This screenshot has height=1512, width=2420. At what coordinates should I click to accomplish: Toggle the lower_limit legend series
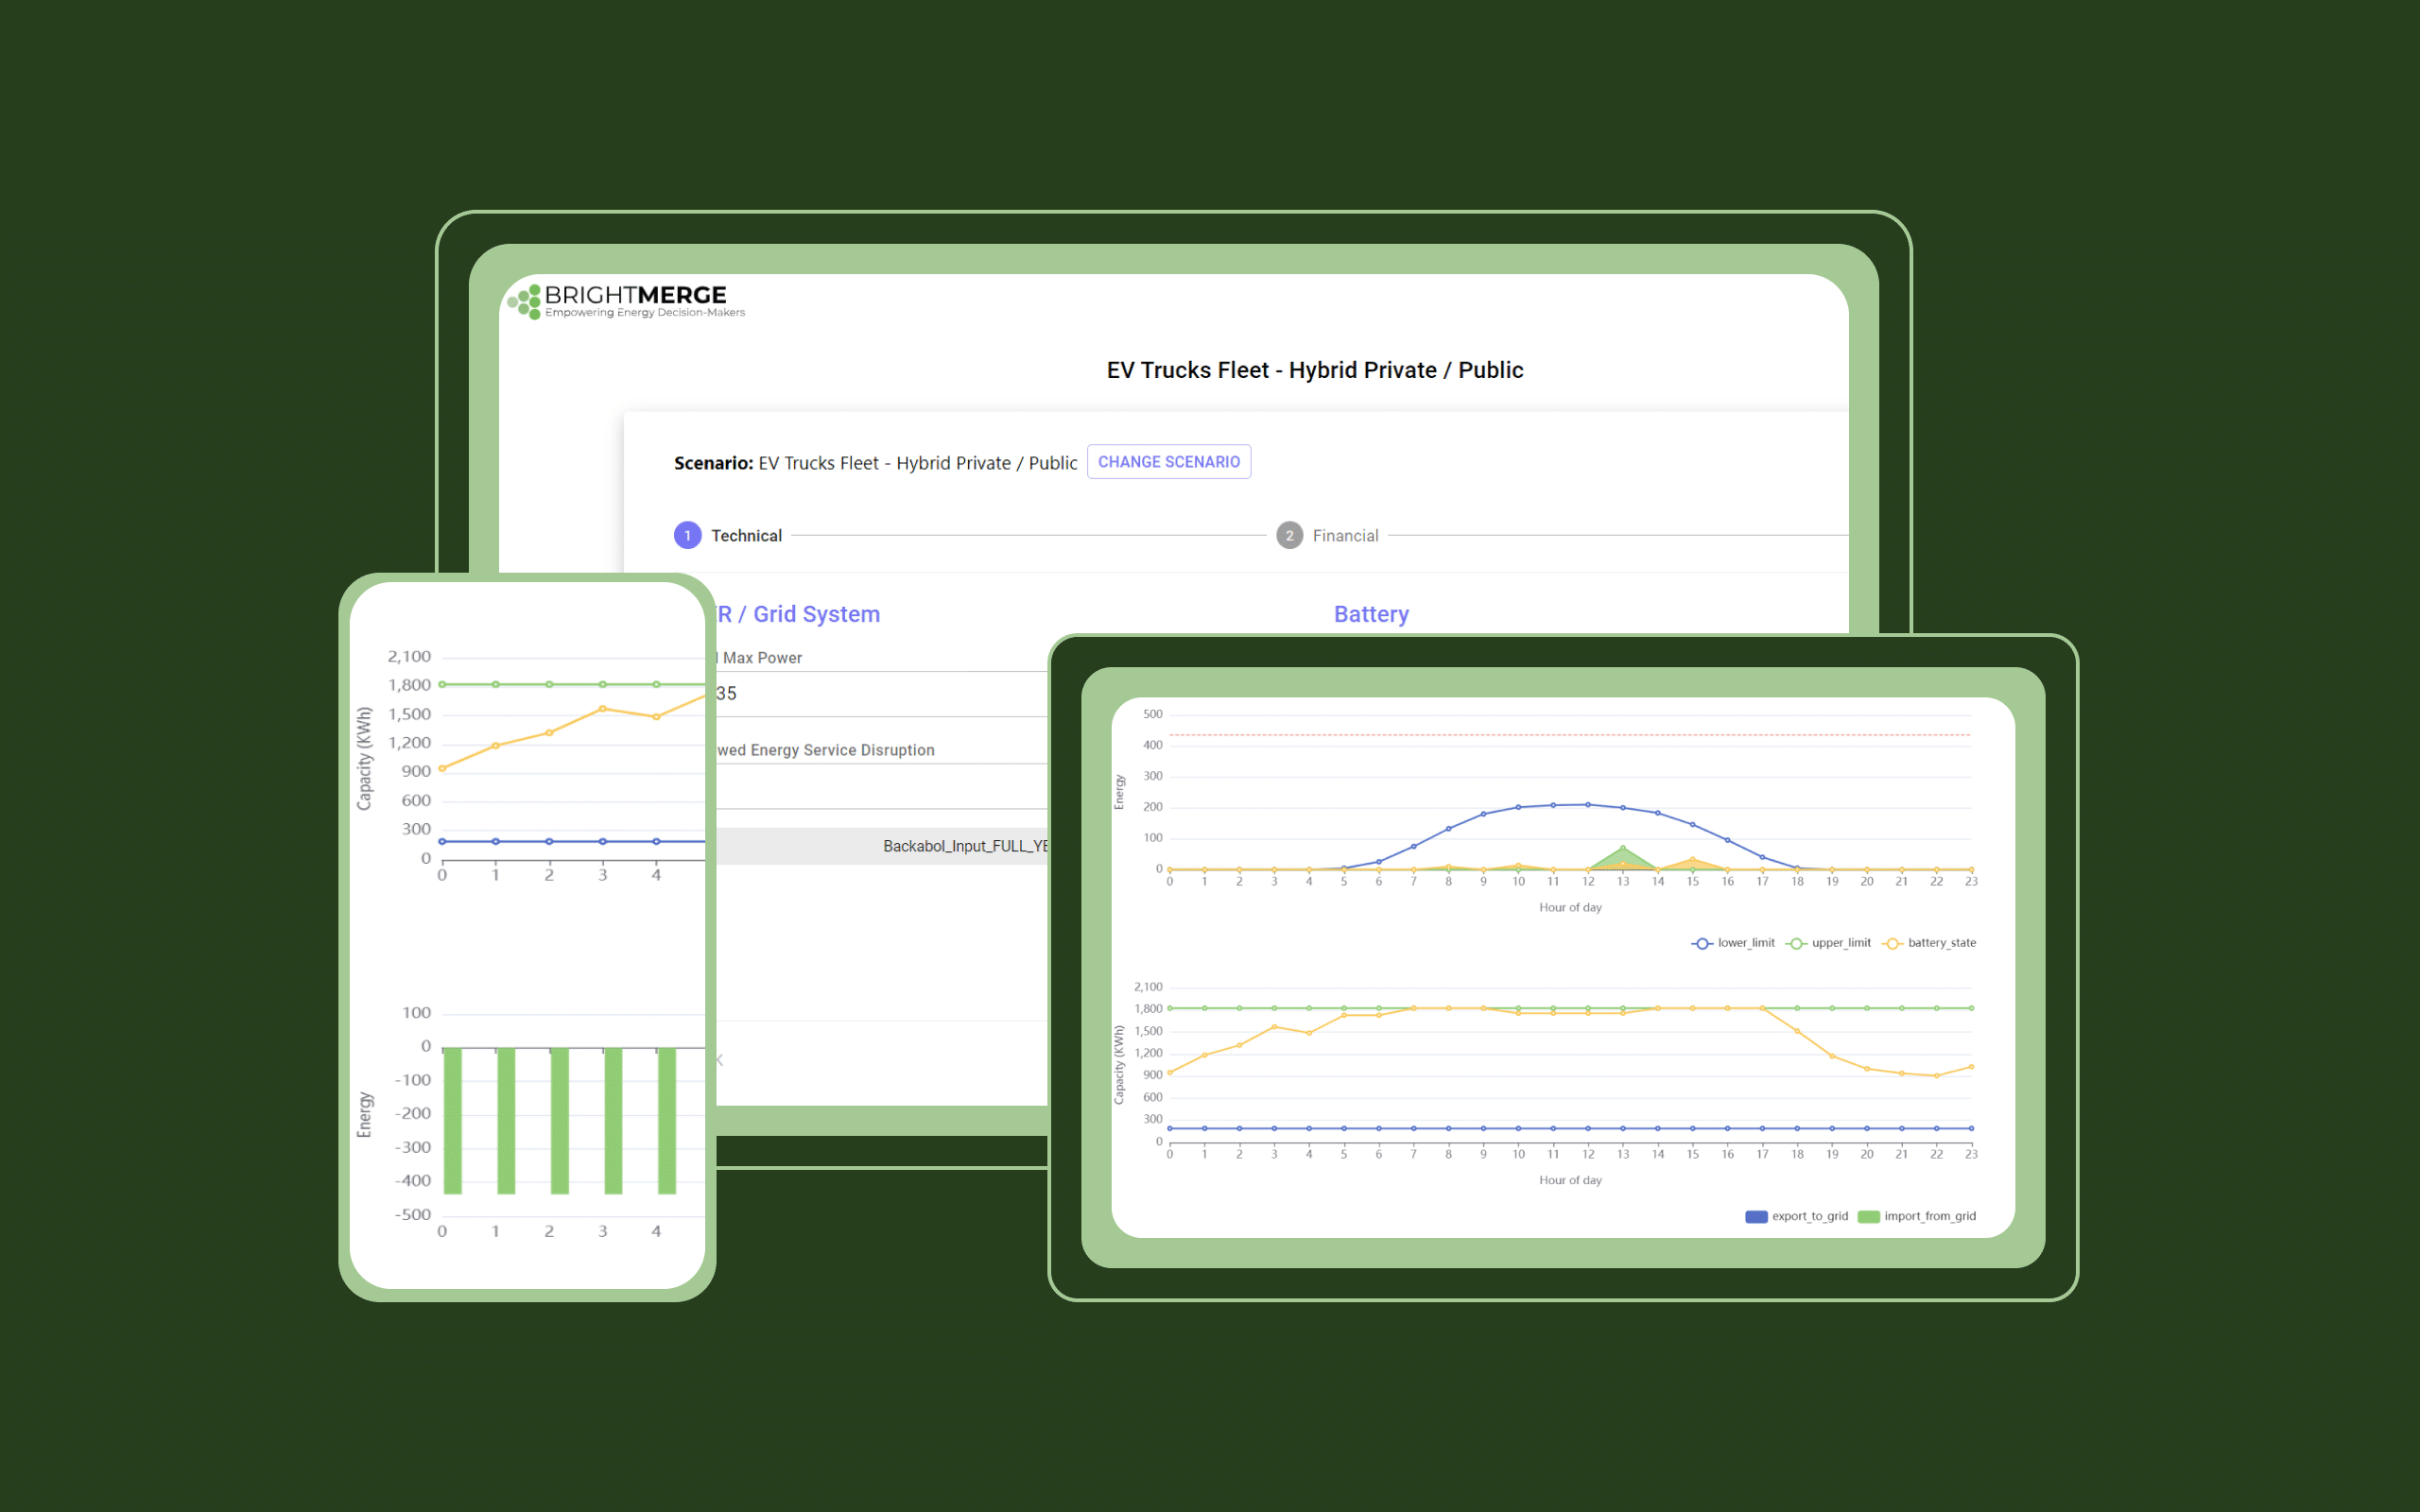click(x=1733, y=943)
